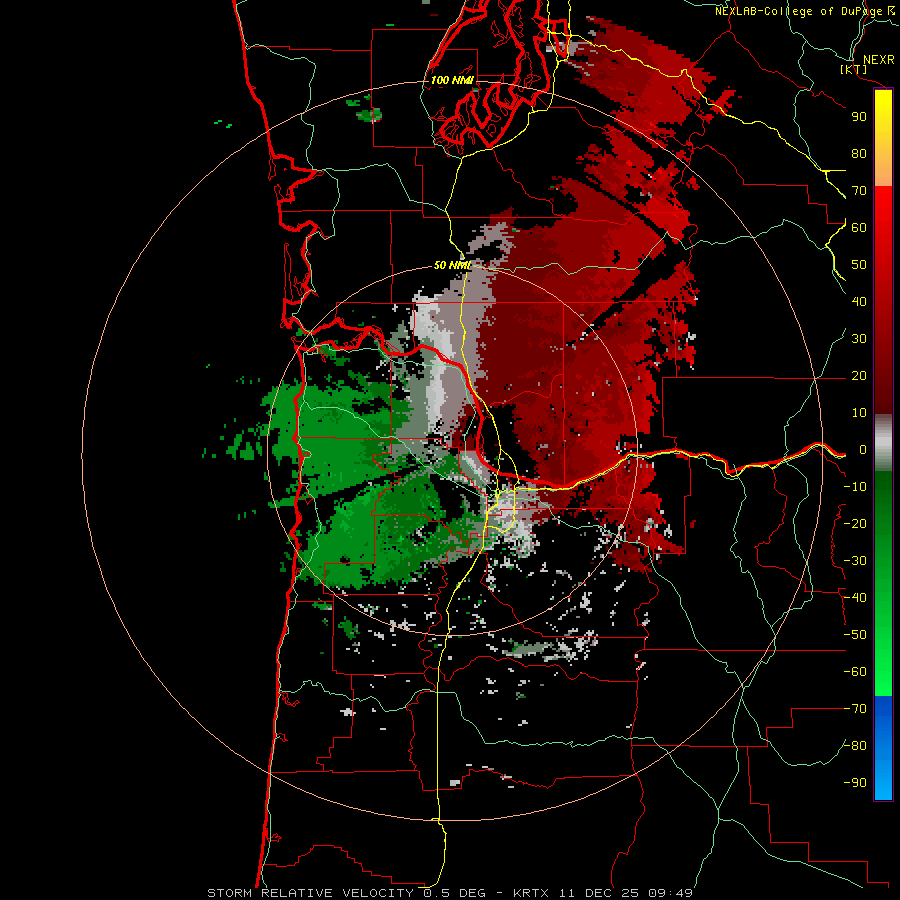
Task: Click the -20 value on velocity scale
Action: 855,524
